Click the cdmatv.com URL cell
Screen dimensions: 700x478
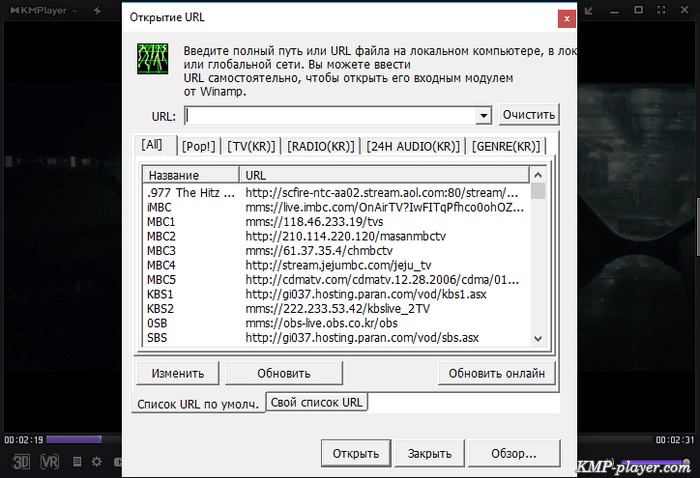[x=382, y=280]
